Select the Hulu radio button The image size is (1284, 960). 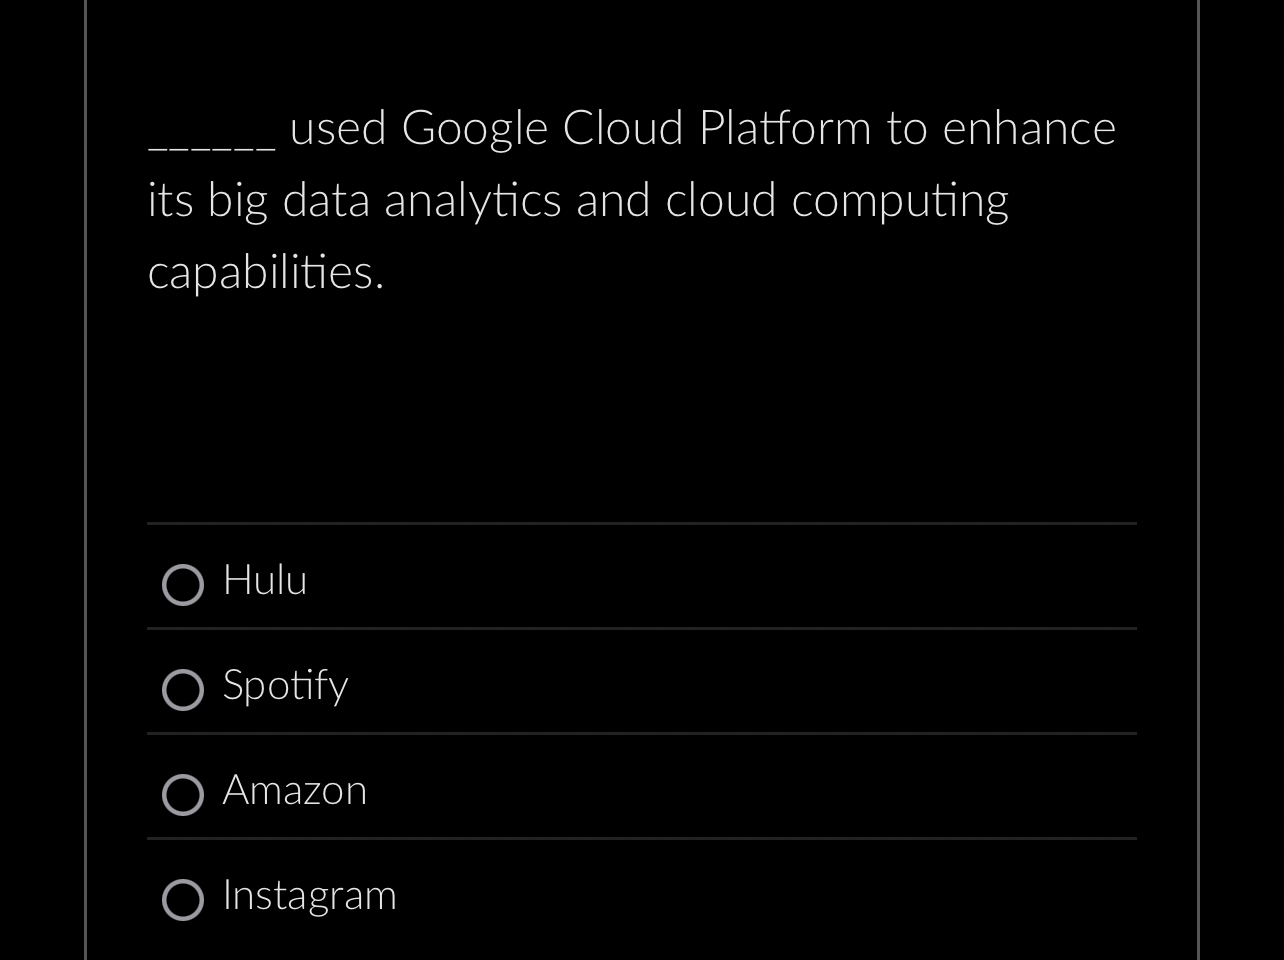(x=183, y=584)
